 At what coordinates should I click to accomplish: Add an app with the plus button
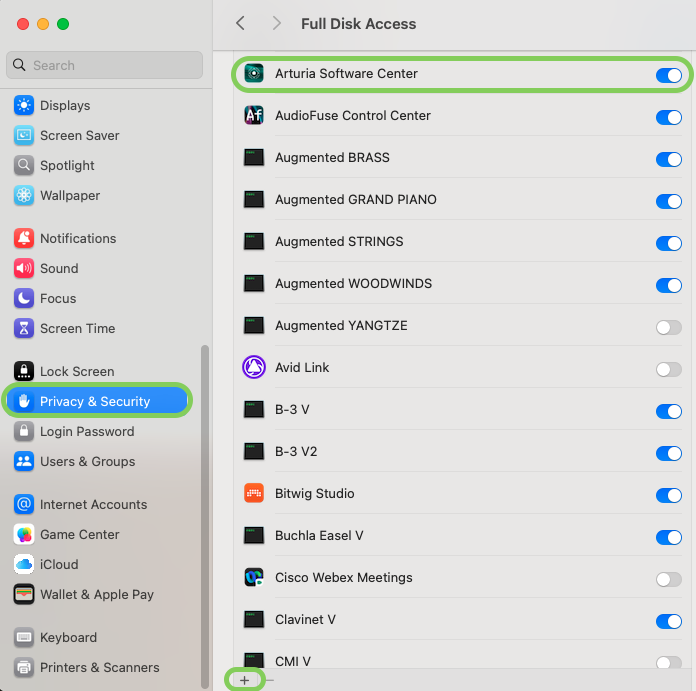click(x=245, y=680)
